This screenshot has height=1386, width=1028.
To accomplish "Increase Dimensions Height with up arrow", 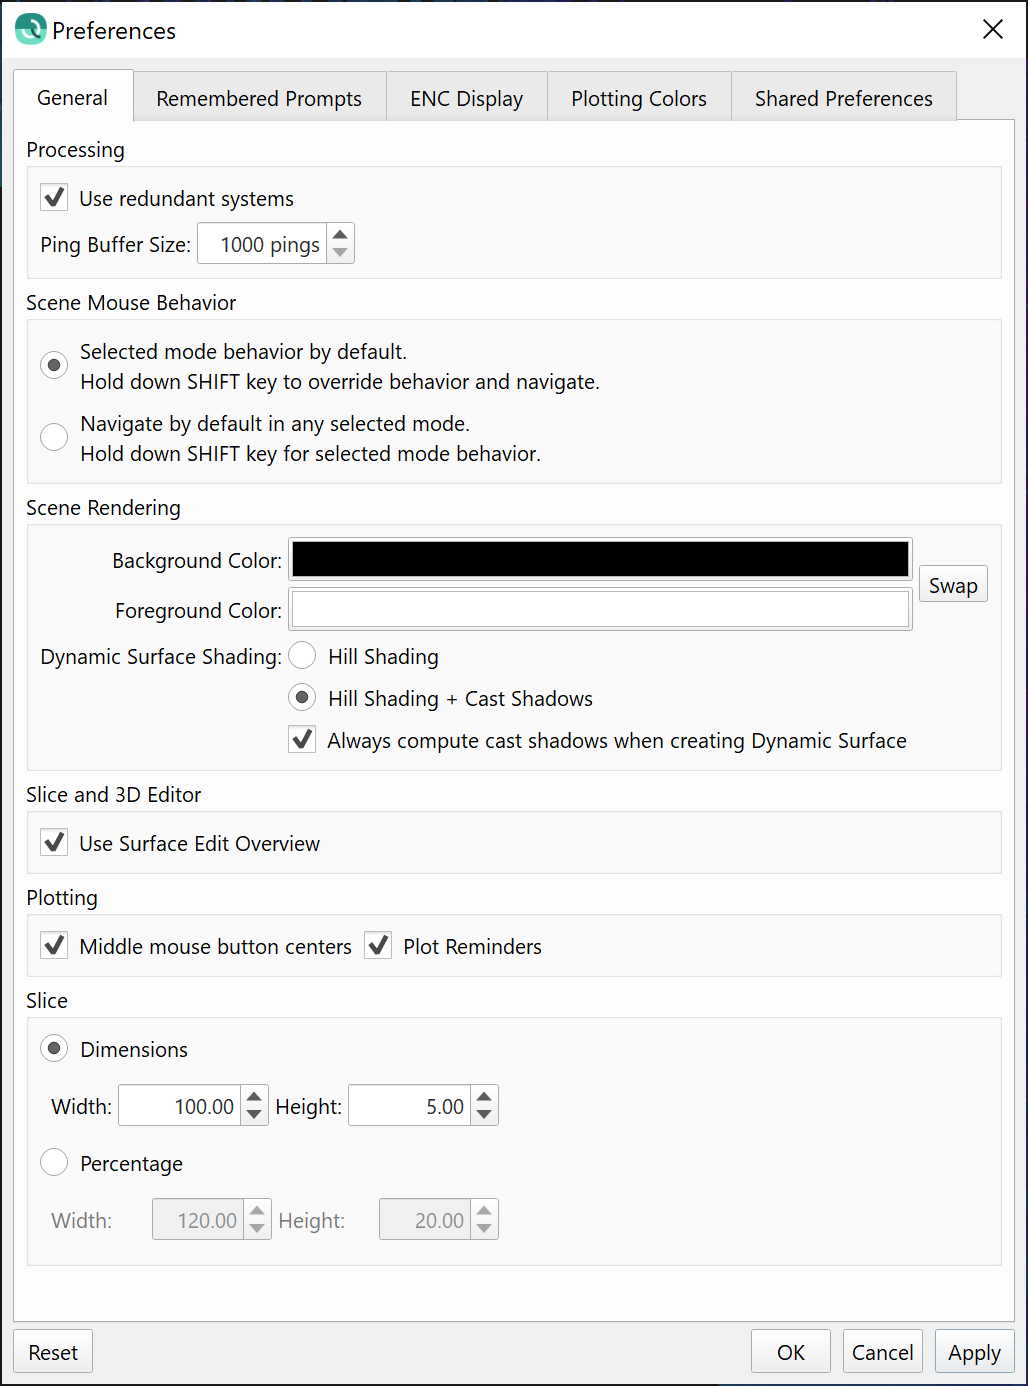I will [x=484, y=1096].
